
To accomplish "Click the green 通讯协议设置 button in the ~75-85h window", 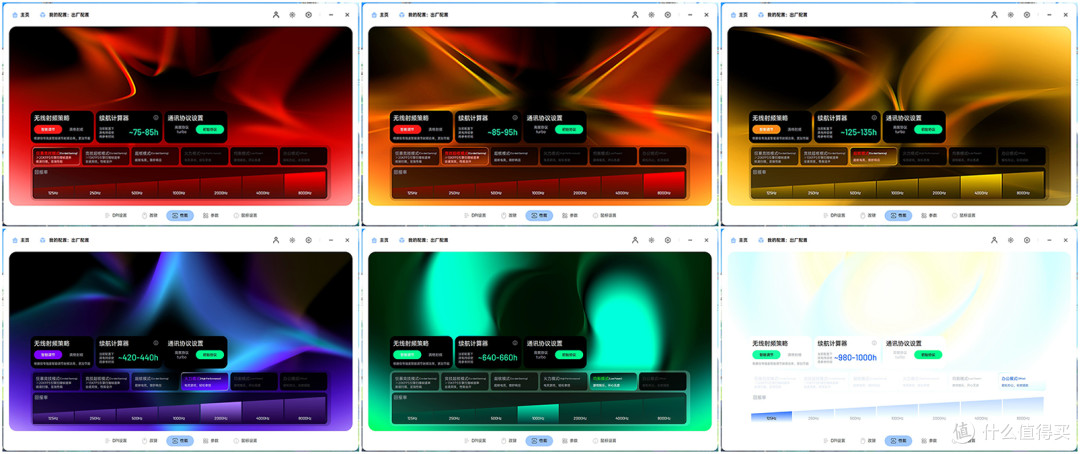I will click(x=209, y=129).
